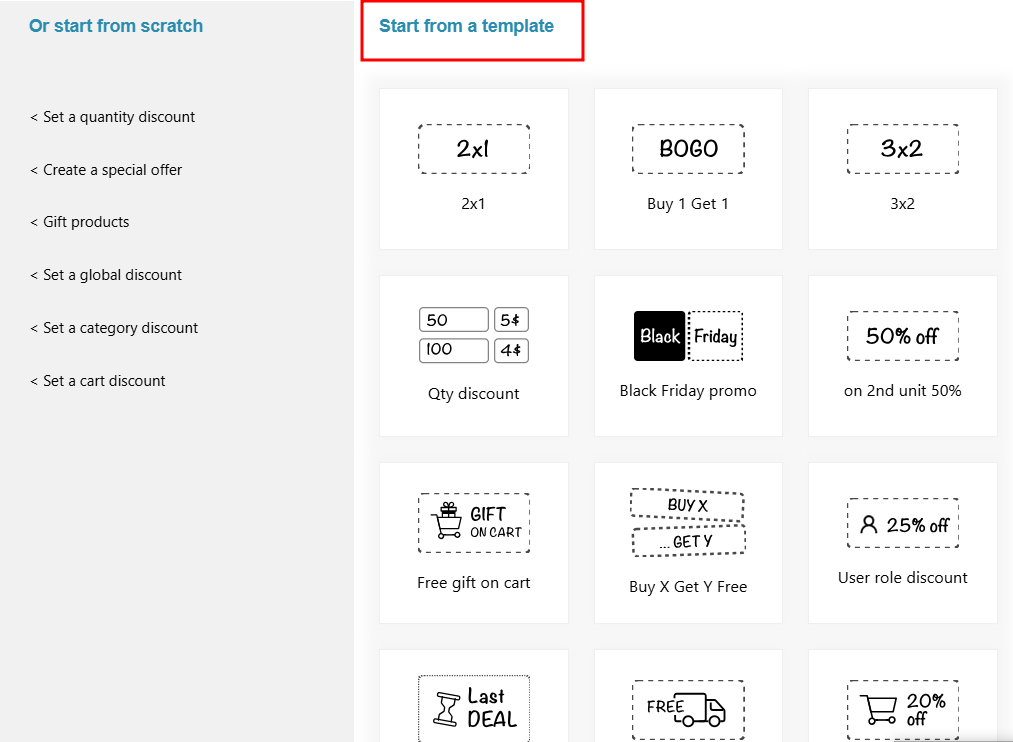The height and width of the screenshot is (742, 1013).
Task: Select the FREE truck shipping template
Action: [688, 709]
